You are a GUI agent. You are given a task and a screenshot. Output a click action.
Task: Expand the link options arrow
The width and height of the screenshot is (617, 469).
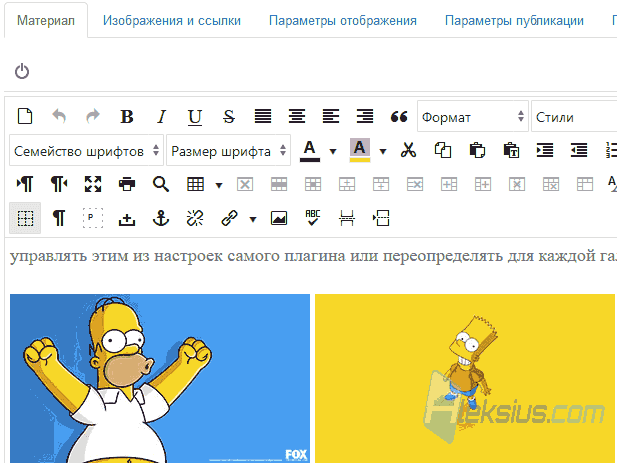tap(253, 219)
